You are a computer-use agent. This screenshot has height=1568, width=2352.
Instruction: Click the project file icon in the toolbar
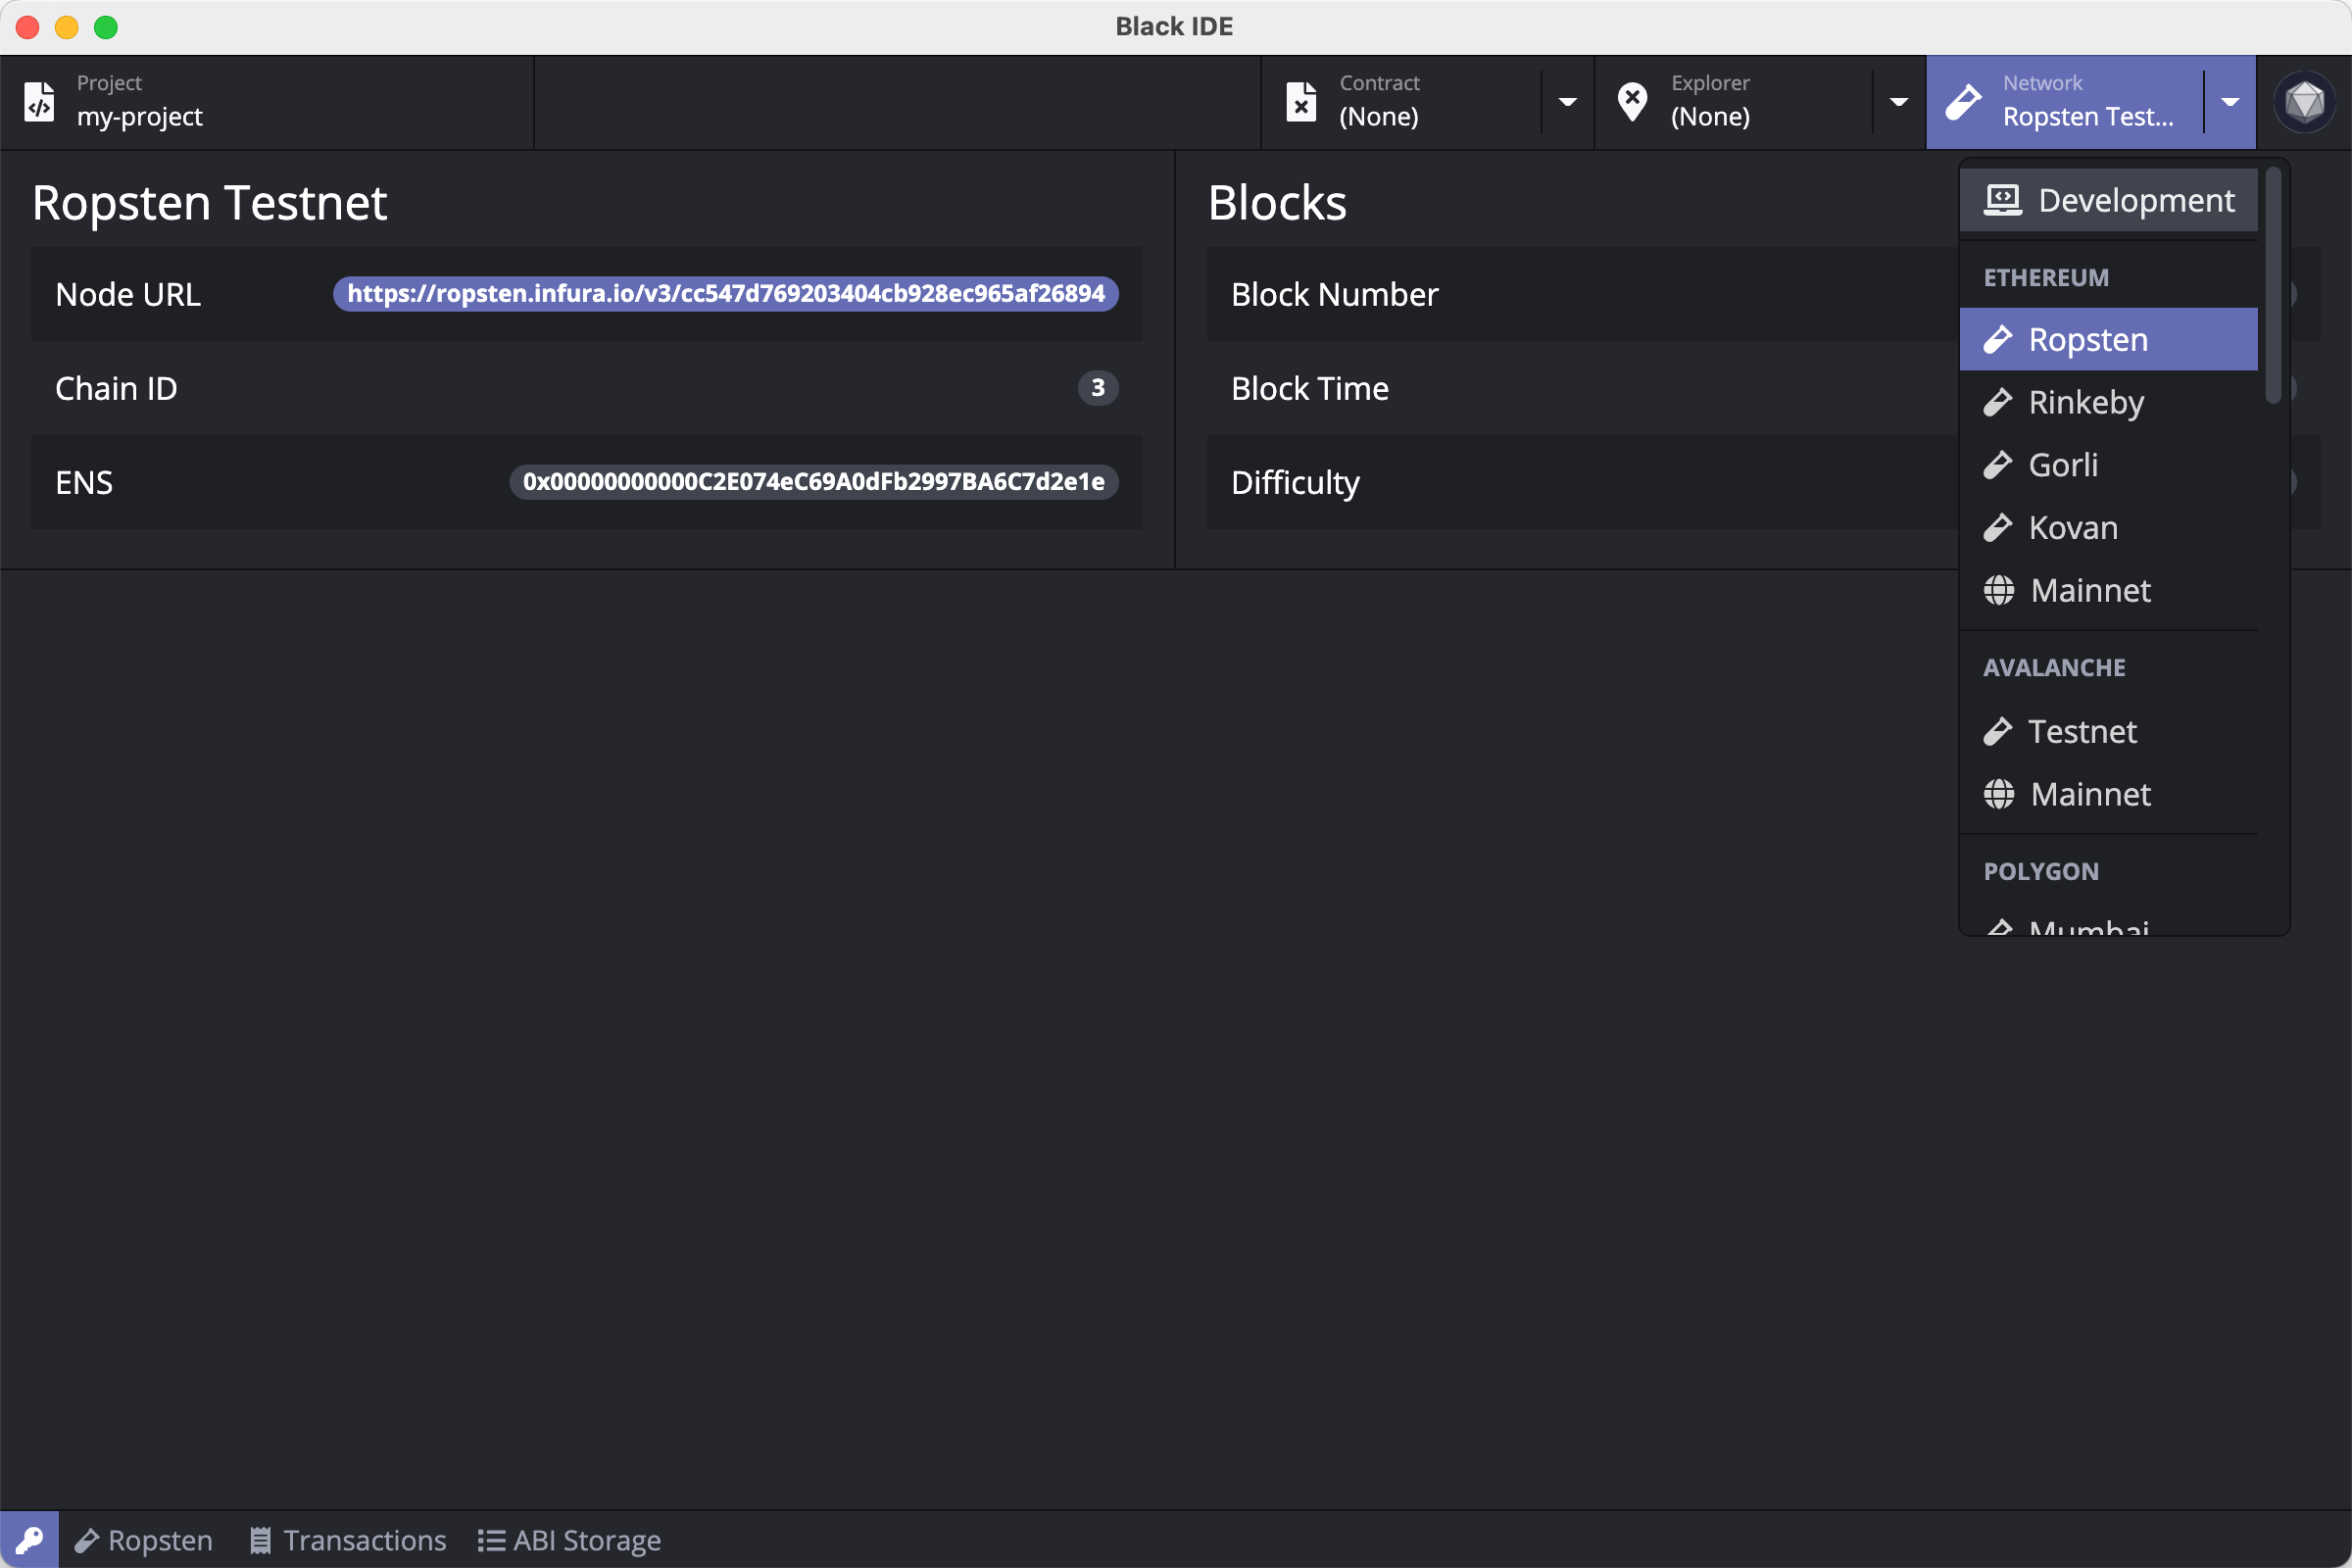(x=40, y=102)
